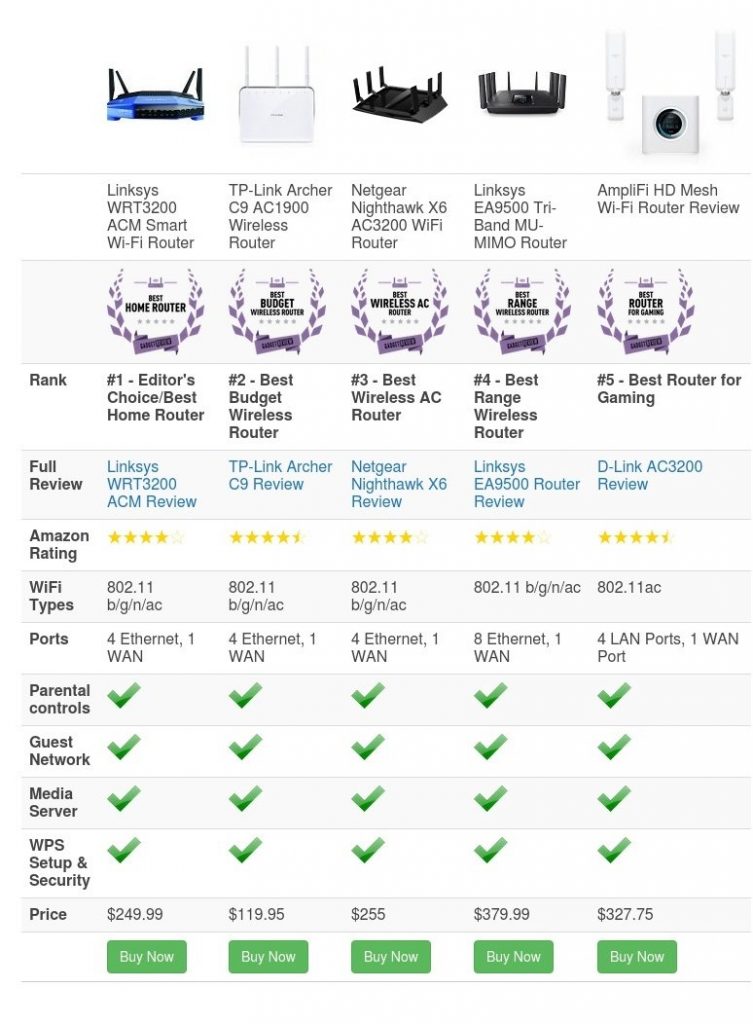The image size is (753, 1024).
Task: Open the D-Link AC3200 Review link
Action: click(x=650, y=475)
